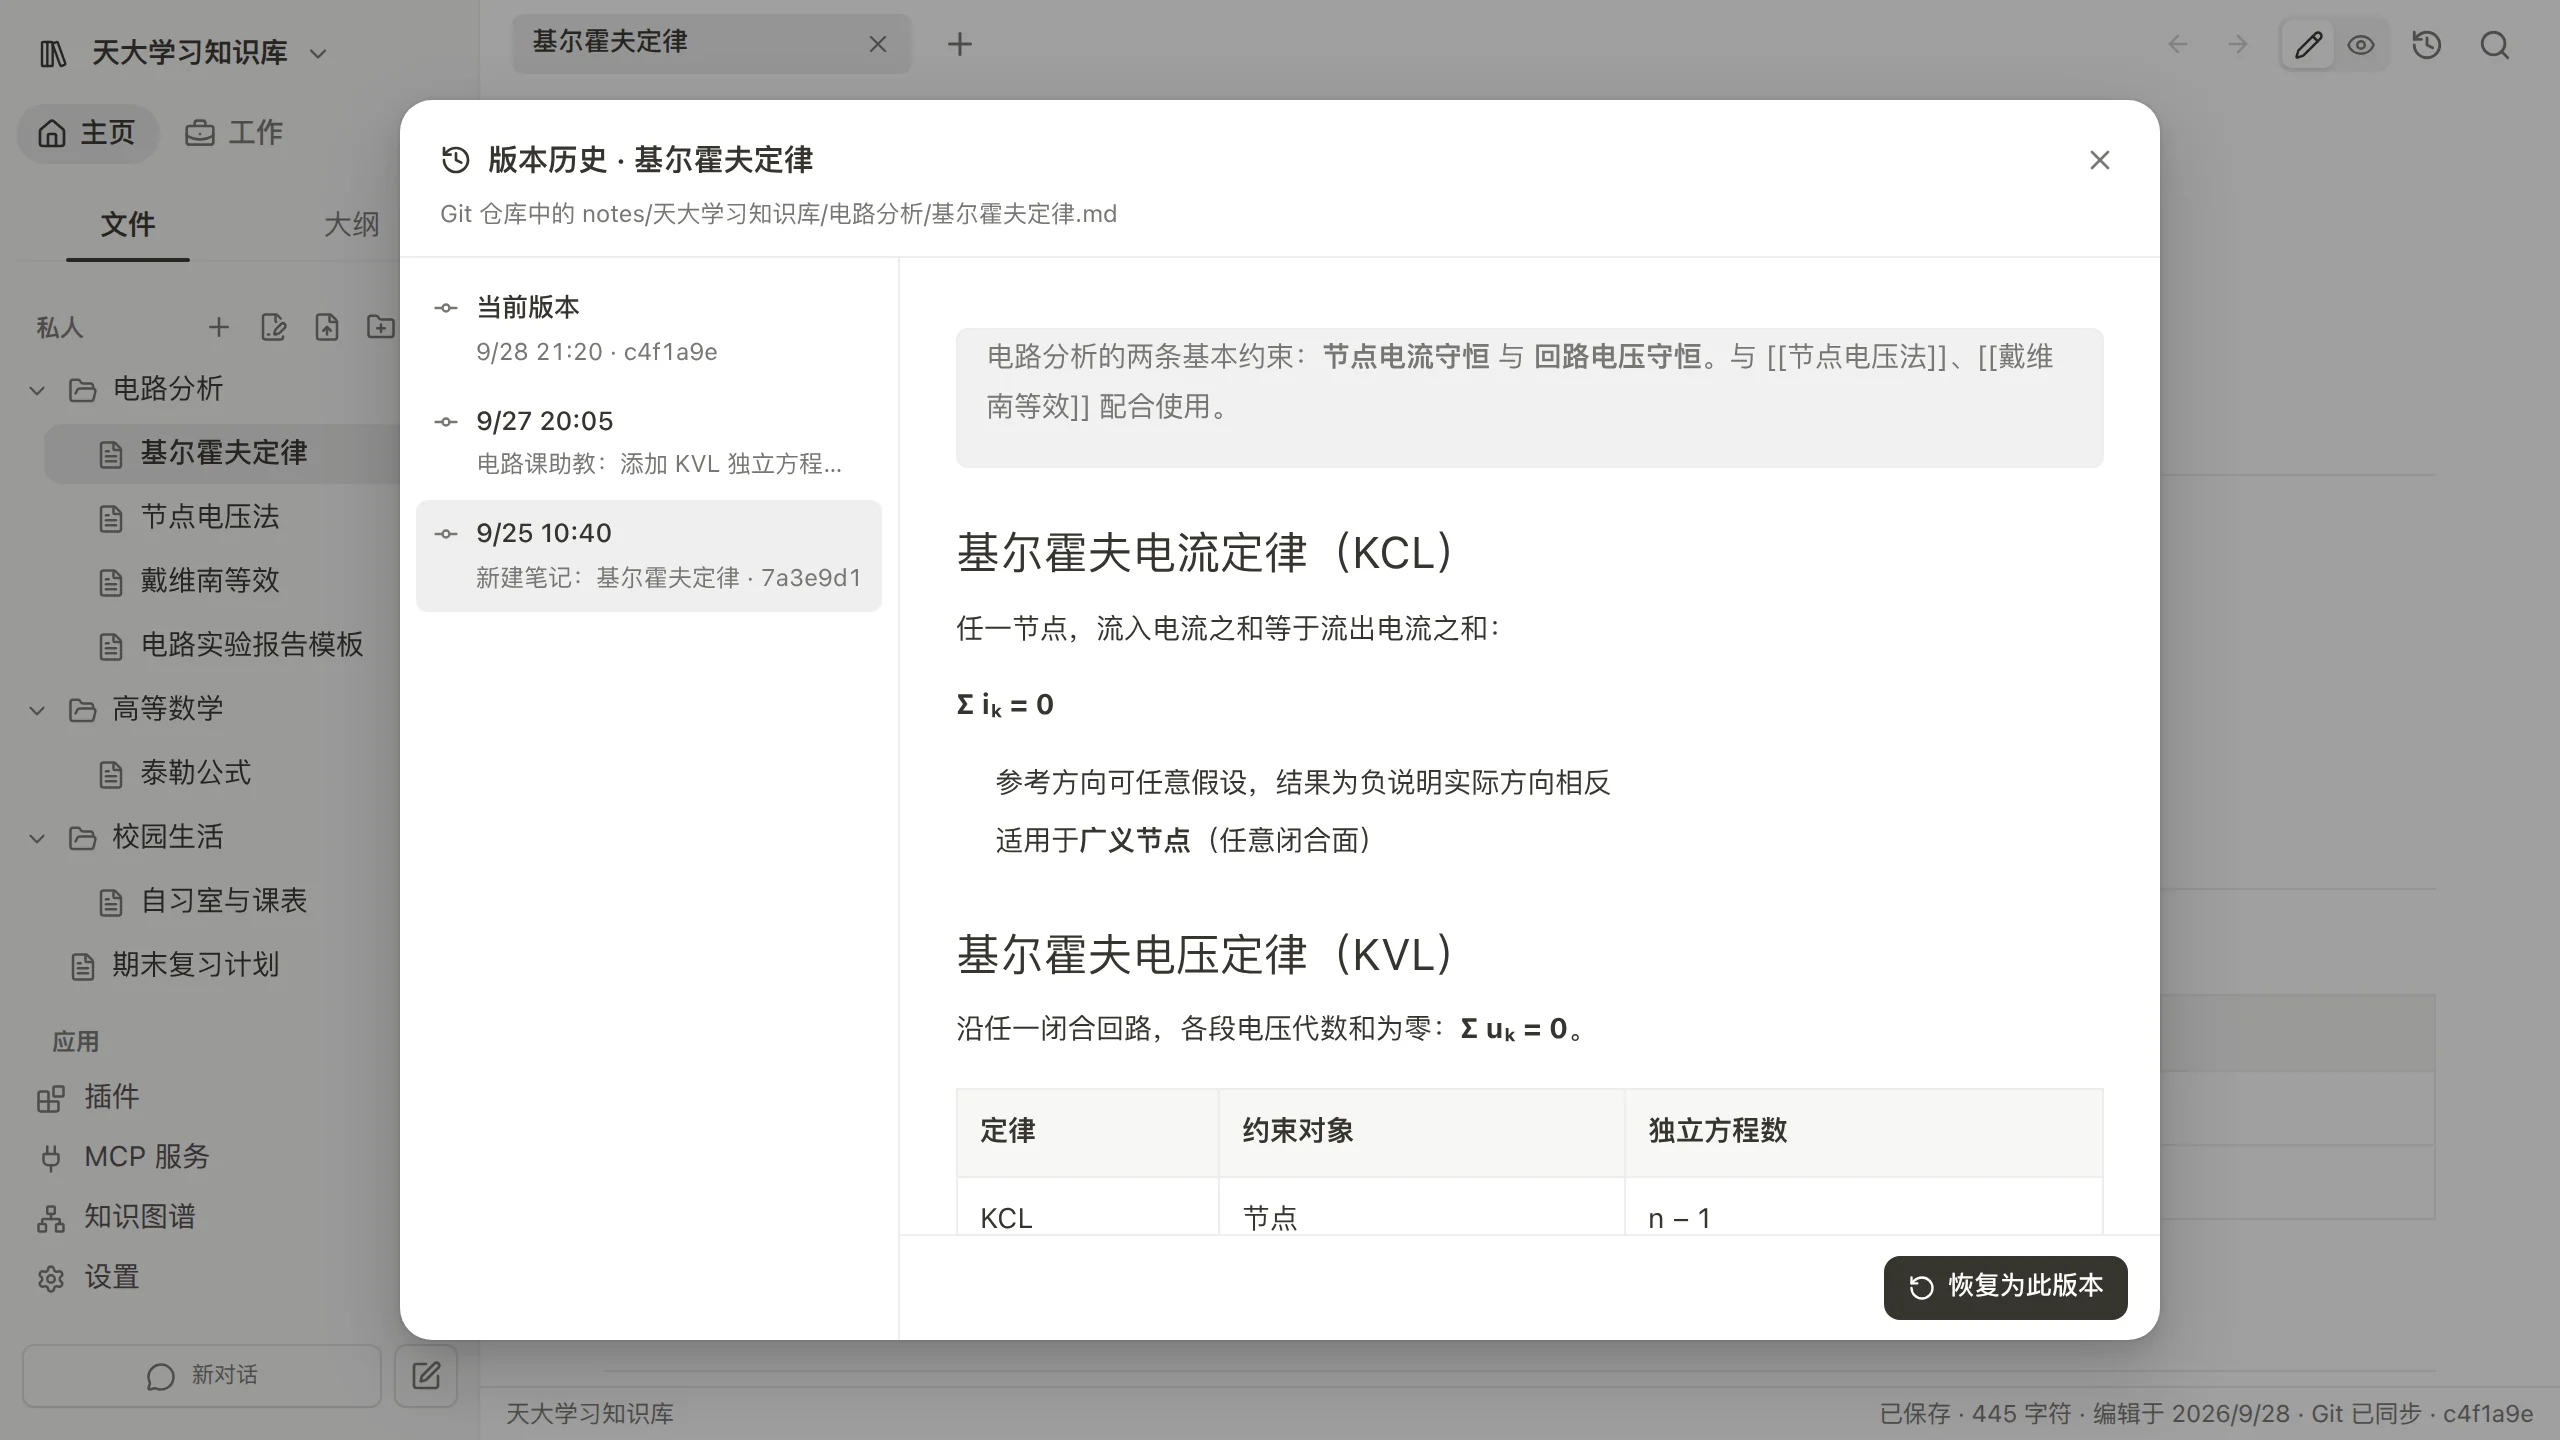Screen dimensions: 2560x1440
Task: Click the library books icon
Action: tap(53, 53)
